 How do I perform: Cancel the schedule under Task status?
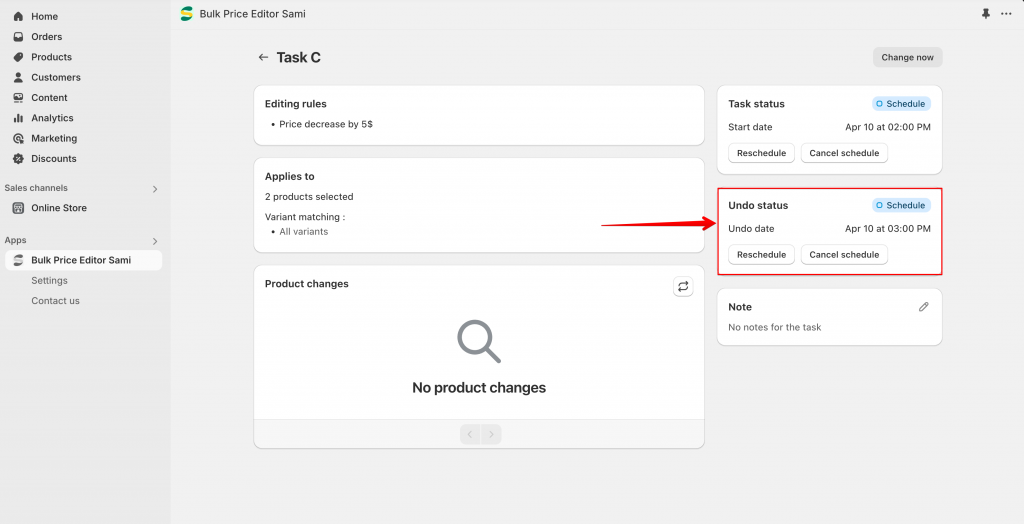click(x=844, y=153)
